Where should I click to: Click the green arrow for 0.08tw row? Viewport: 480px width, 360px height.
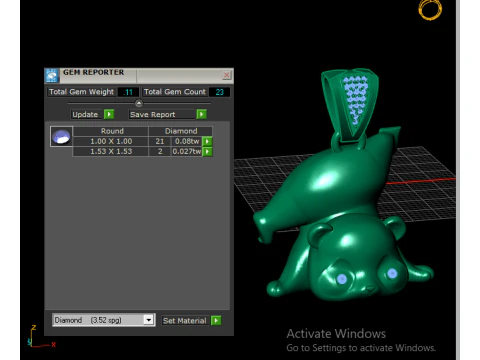(207, 141)
